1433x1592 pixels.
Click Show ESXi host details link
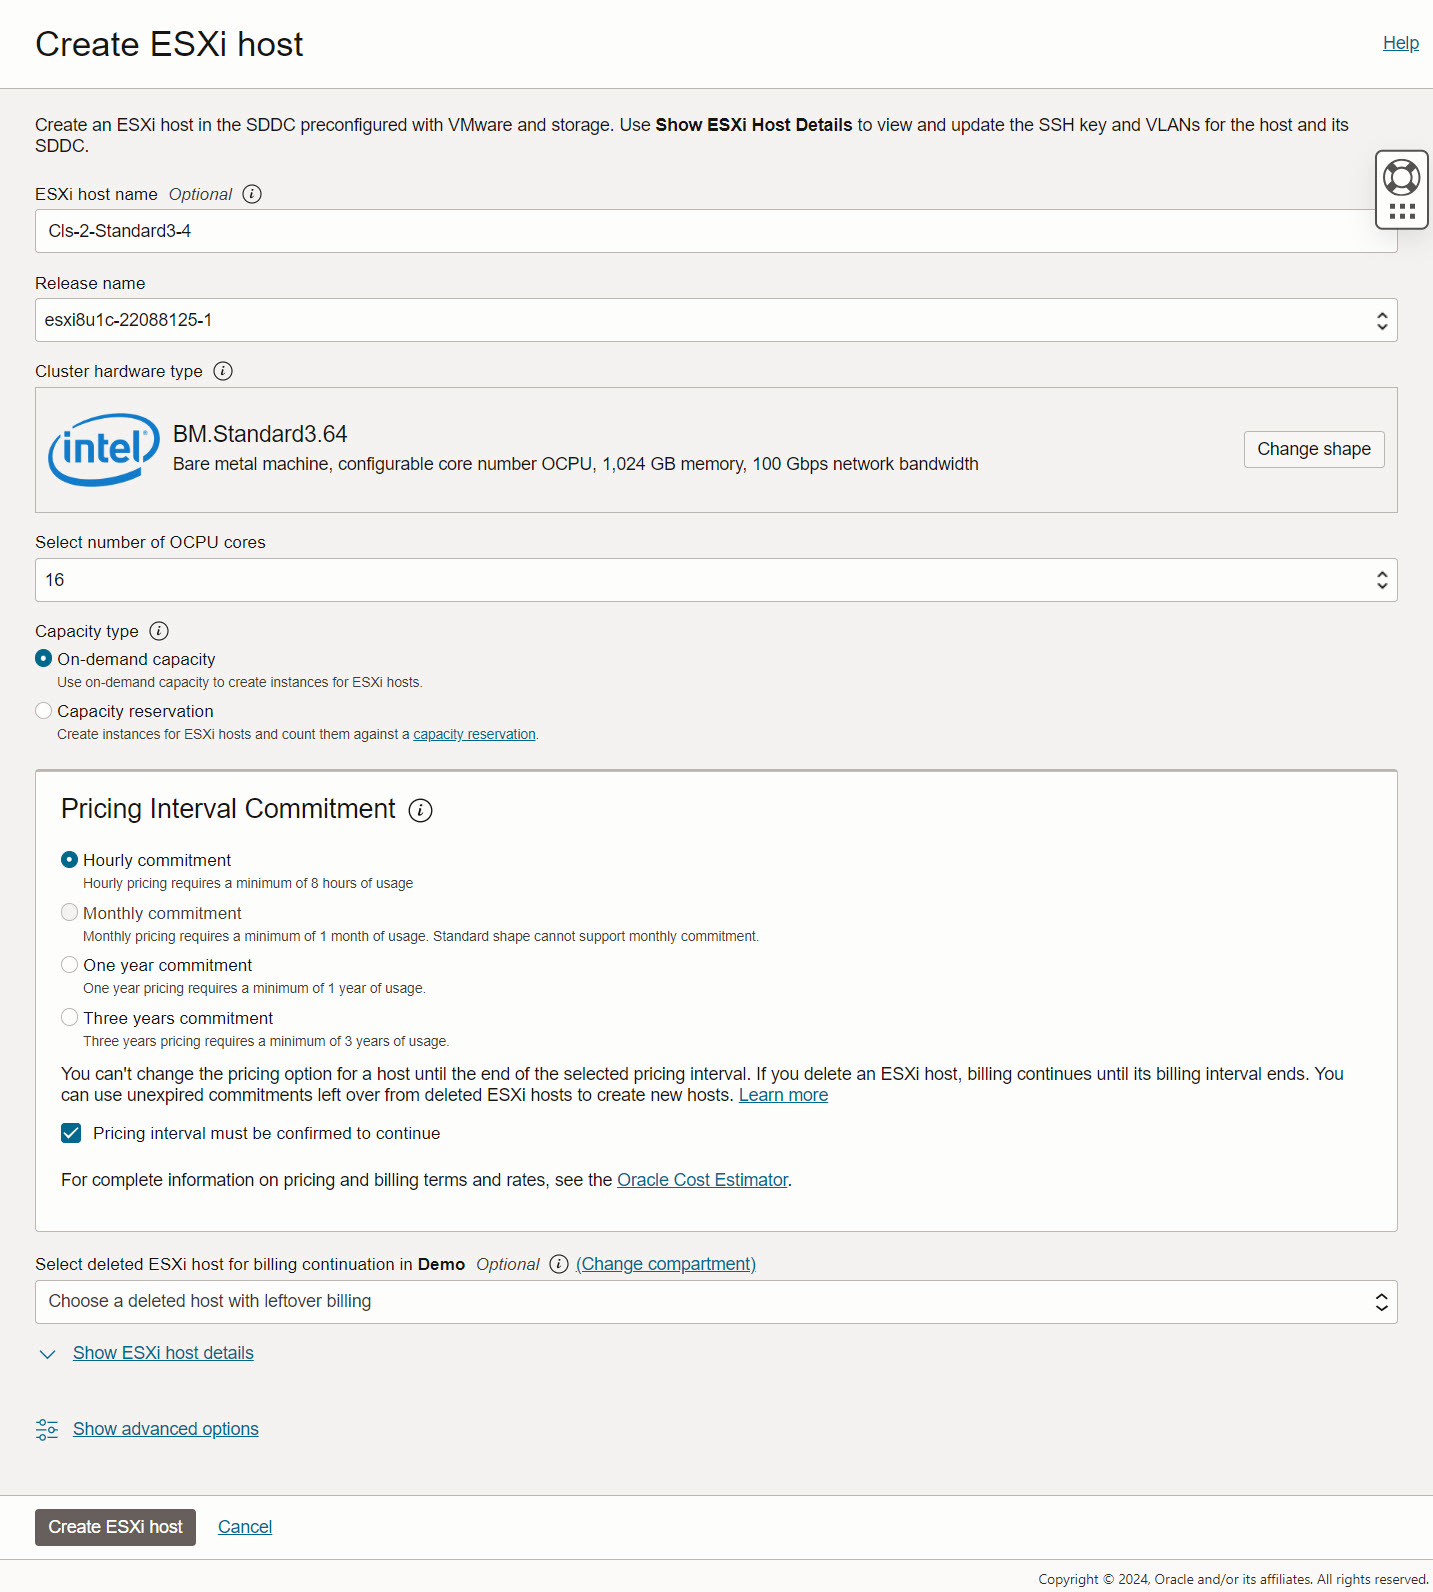point(163,1353)
